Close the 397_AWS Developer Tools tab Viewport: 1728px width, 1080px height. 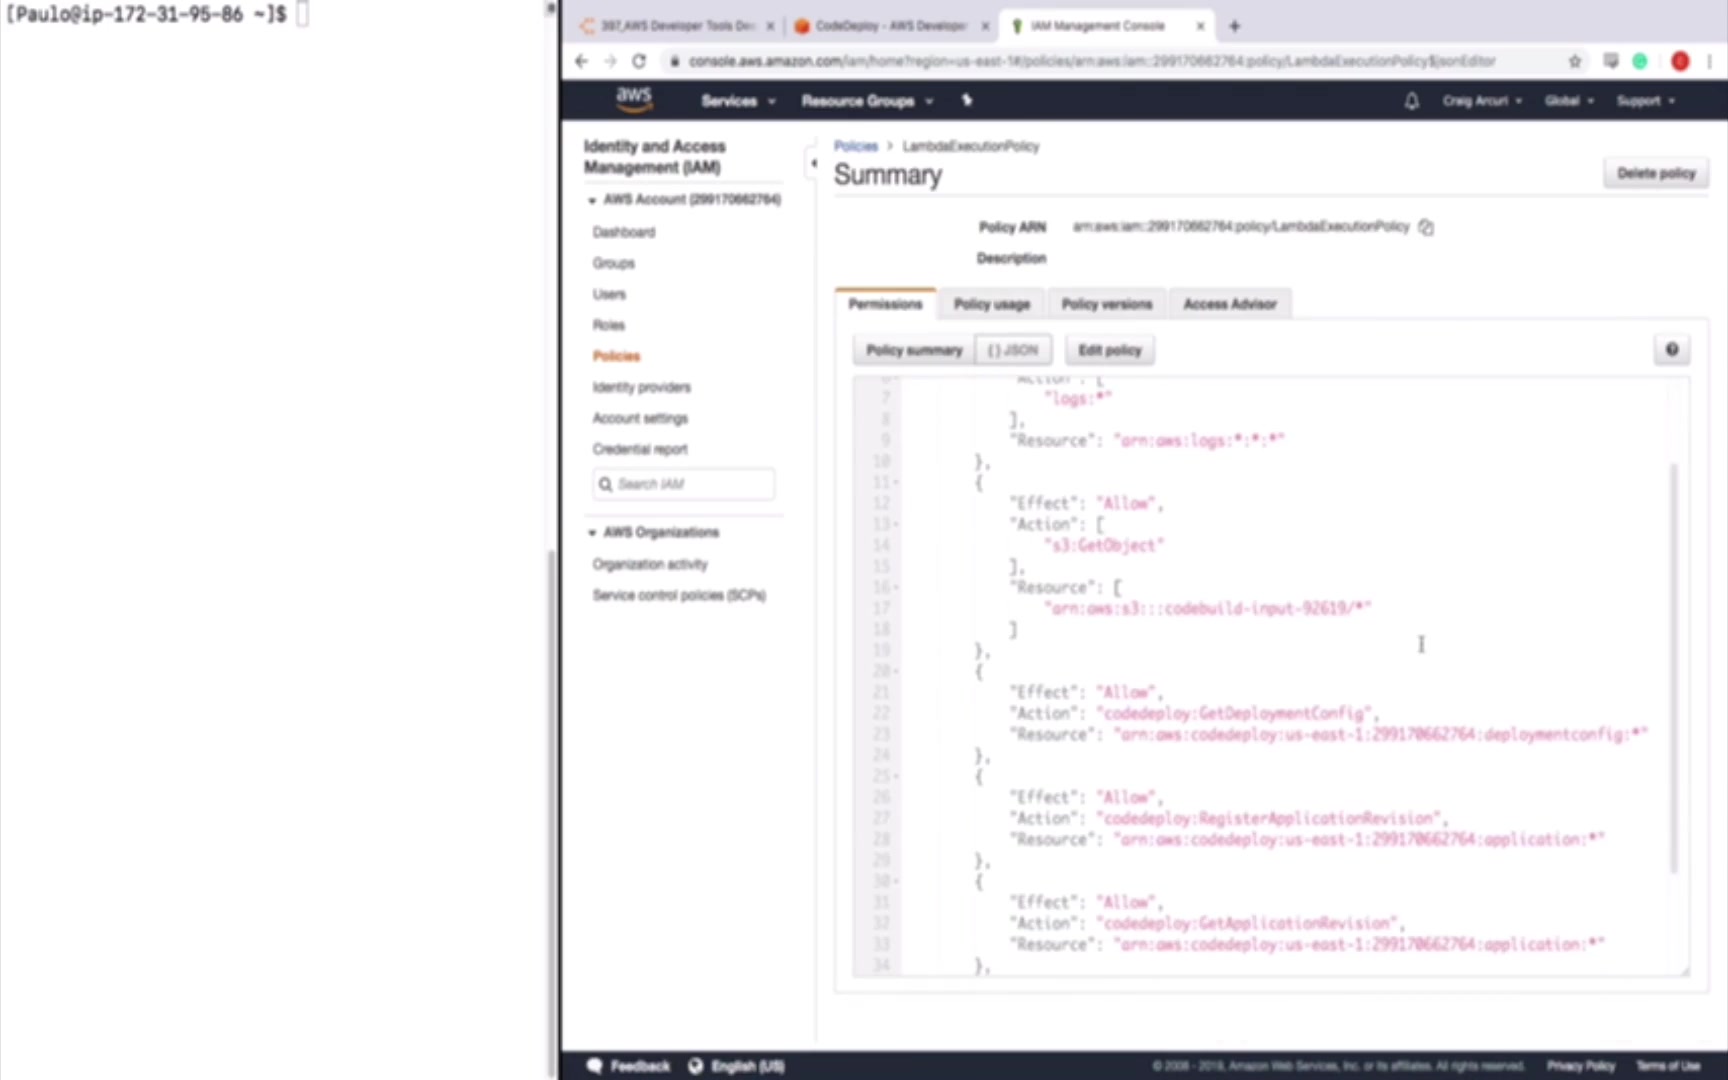coord(770,26)
